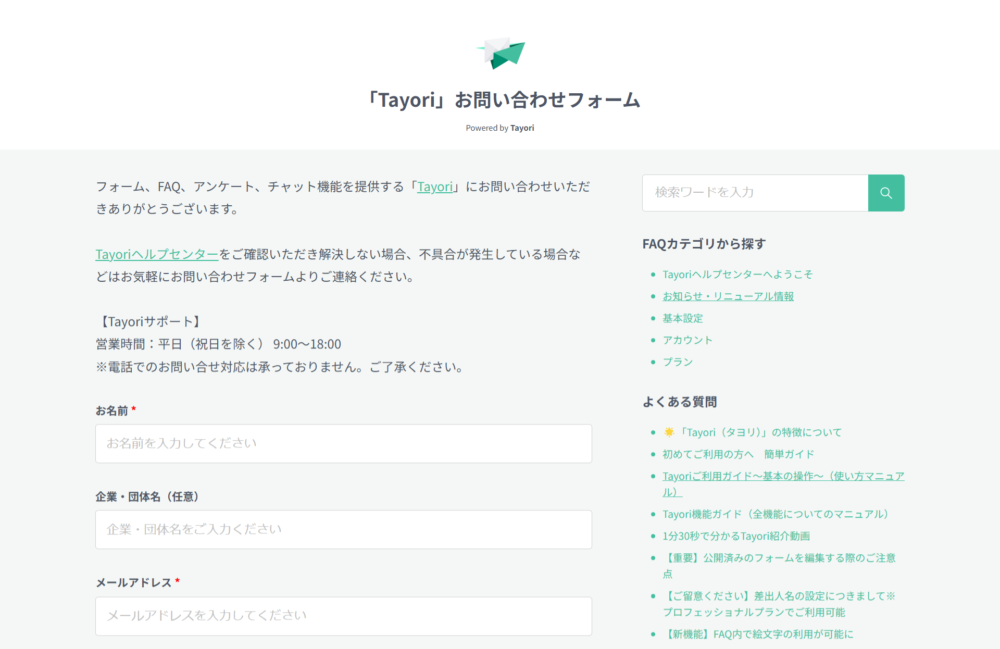Click the Tayori paper plane logo
Image resolution: width=1000 pixels, height=649 pixels.
[501, 53]
